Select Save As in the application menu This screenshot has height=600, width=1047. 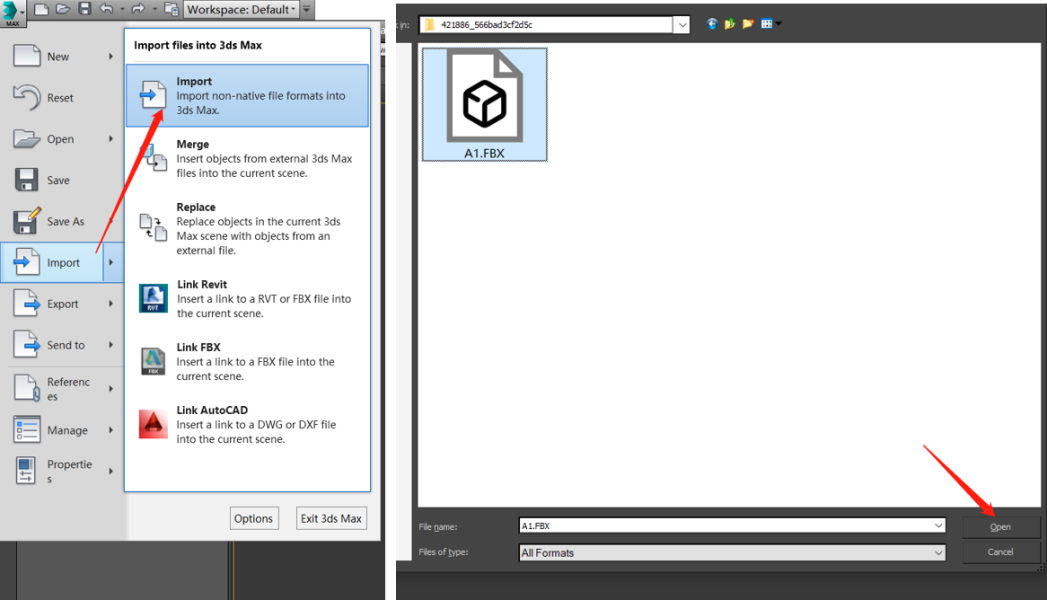tap(65, 222)
